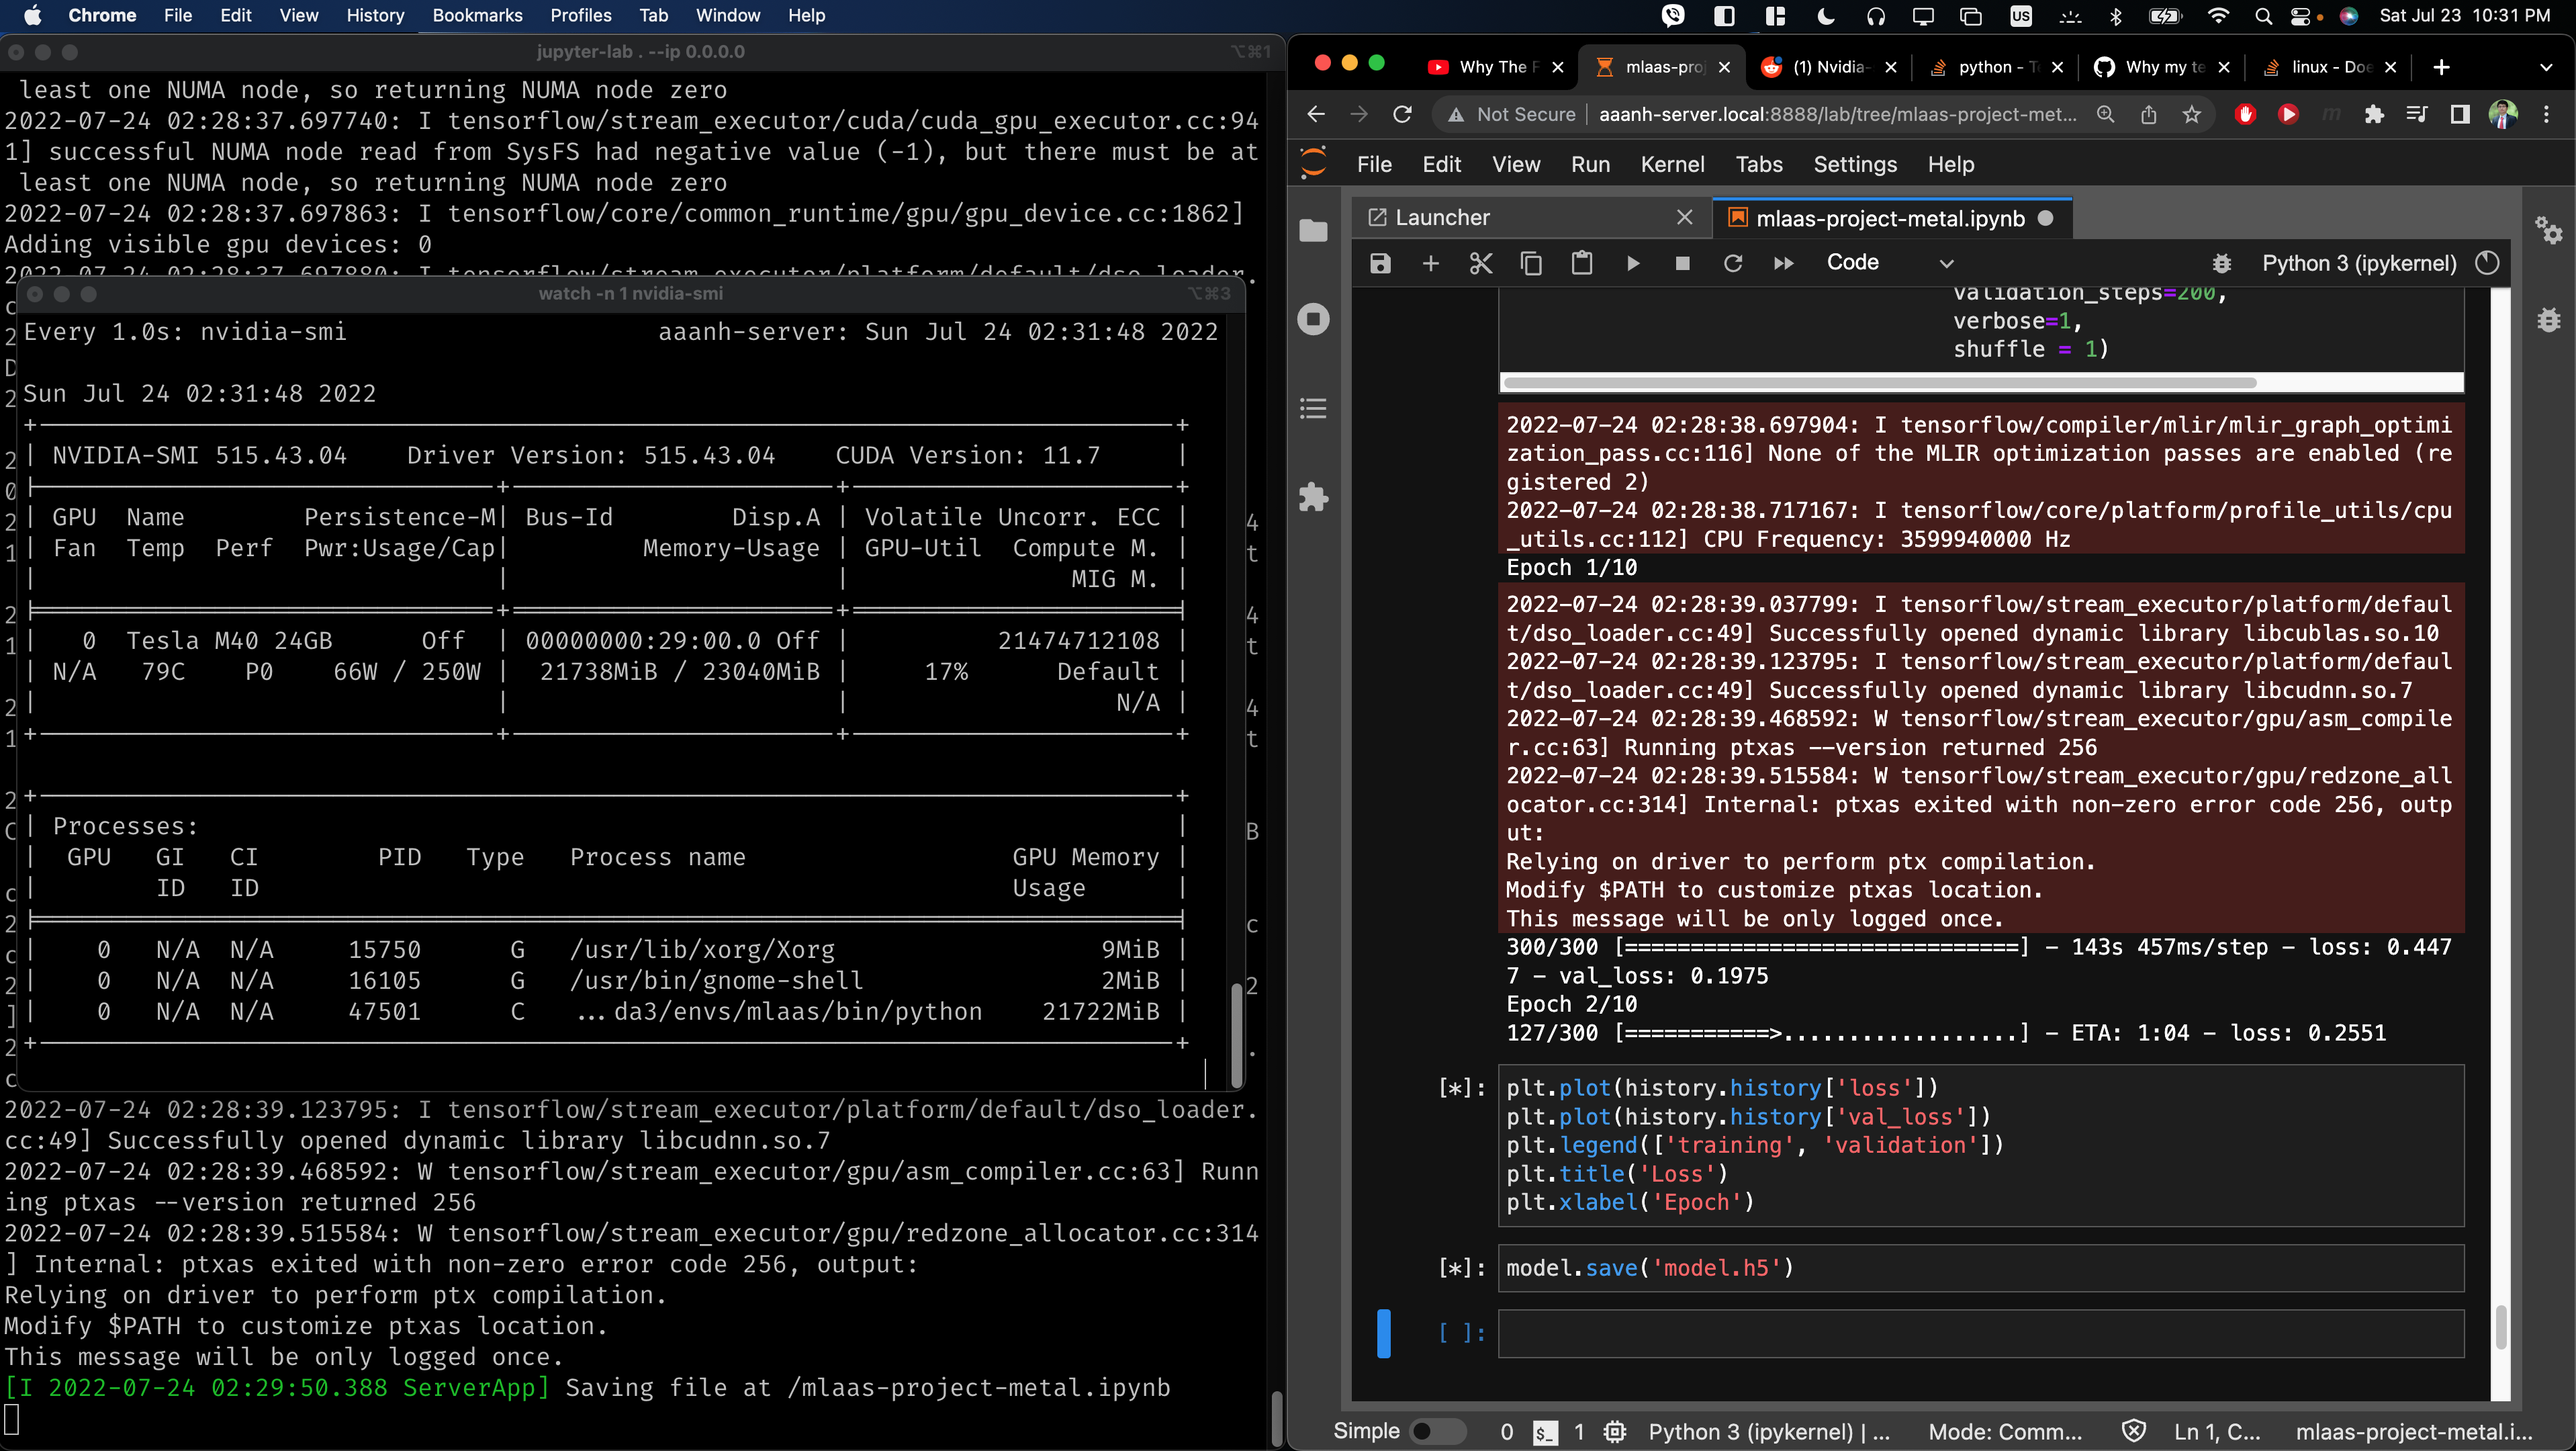Reload the page in Chrome
The image size is (2576, 1451).
tap(1402, 115)
